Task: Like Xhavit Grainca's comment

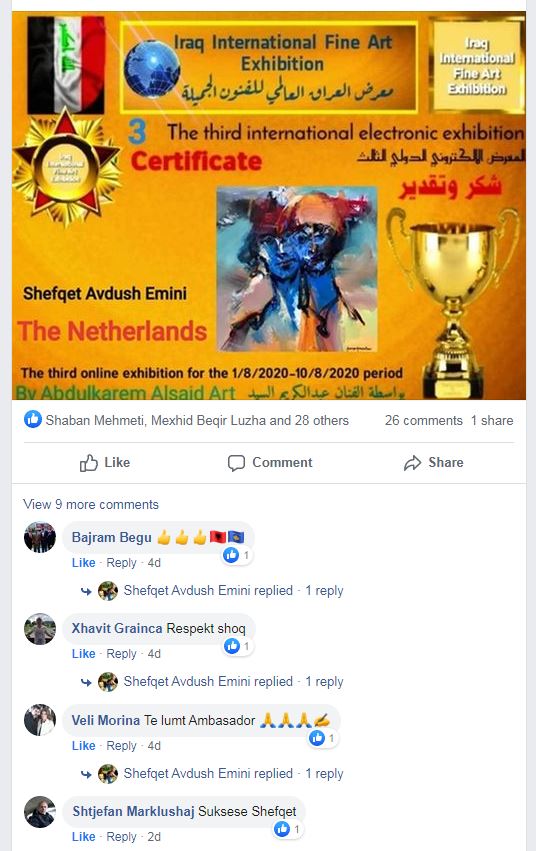Action: [84, 654]
